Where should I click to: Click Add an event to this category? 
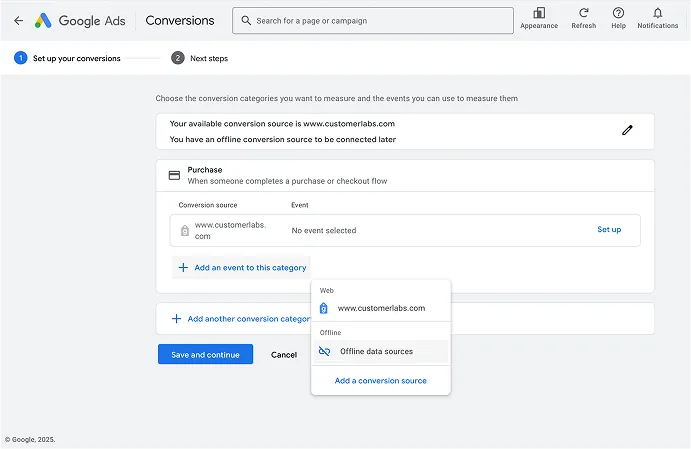(x=241, y=267)
